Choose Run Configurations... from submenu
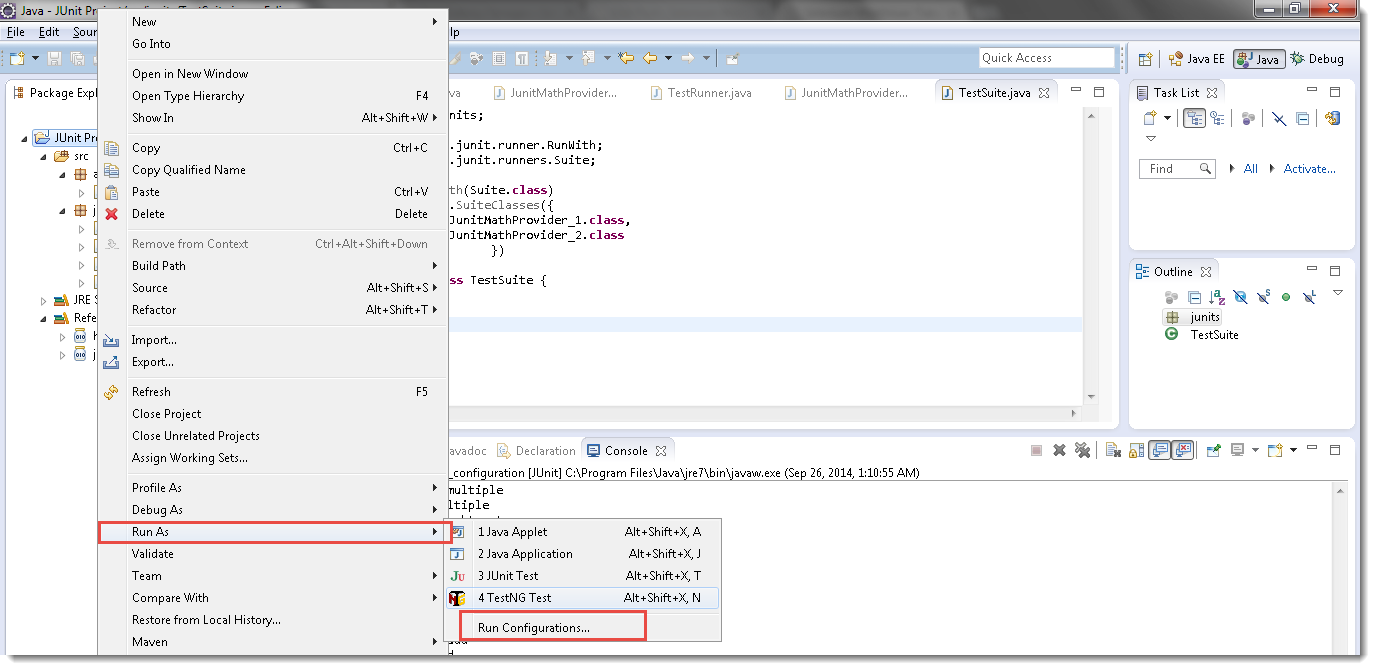Image resolution: width=1375 pixels, height=670 pixels. pyautogui.click(x=534, y=628)
